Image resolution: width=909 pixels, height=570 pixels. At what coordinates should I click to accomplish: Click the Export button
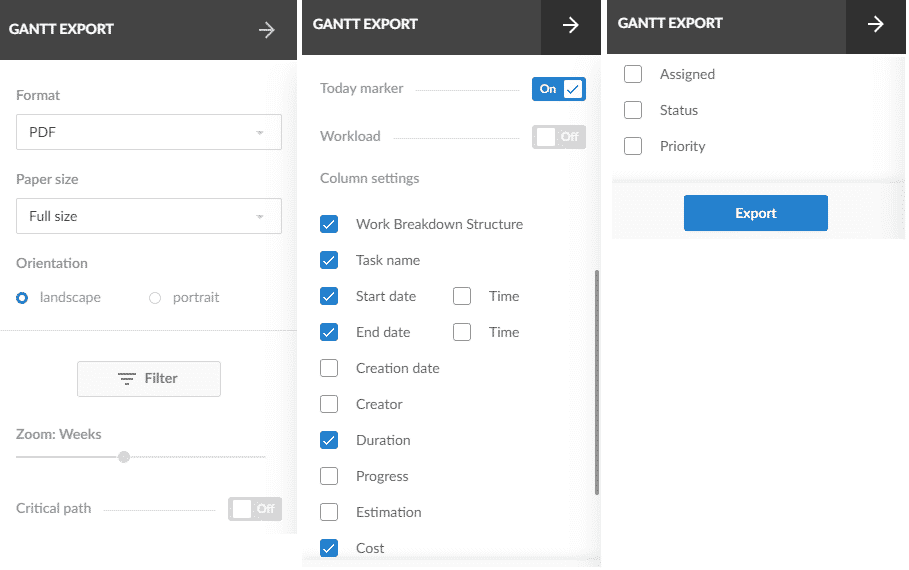pyautogui.click(x=755, y=213)
